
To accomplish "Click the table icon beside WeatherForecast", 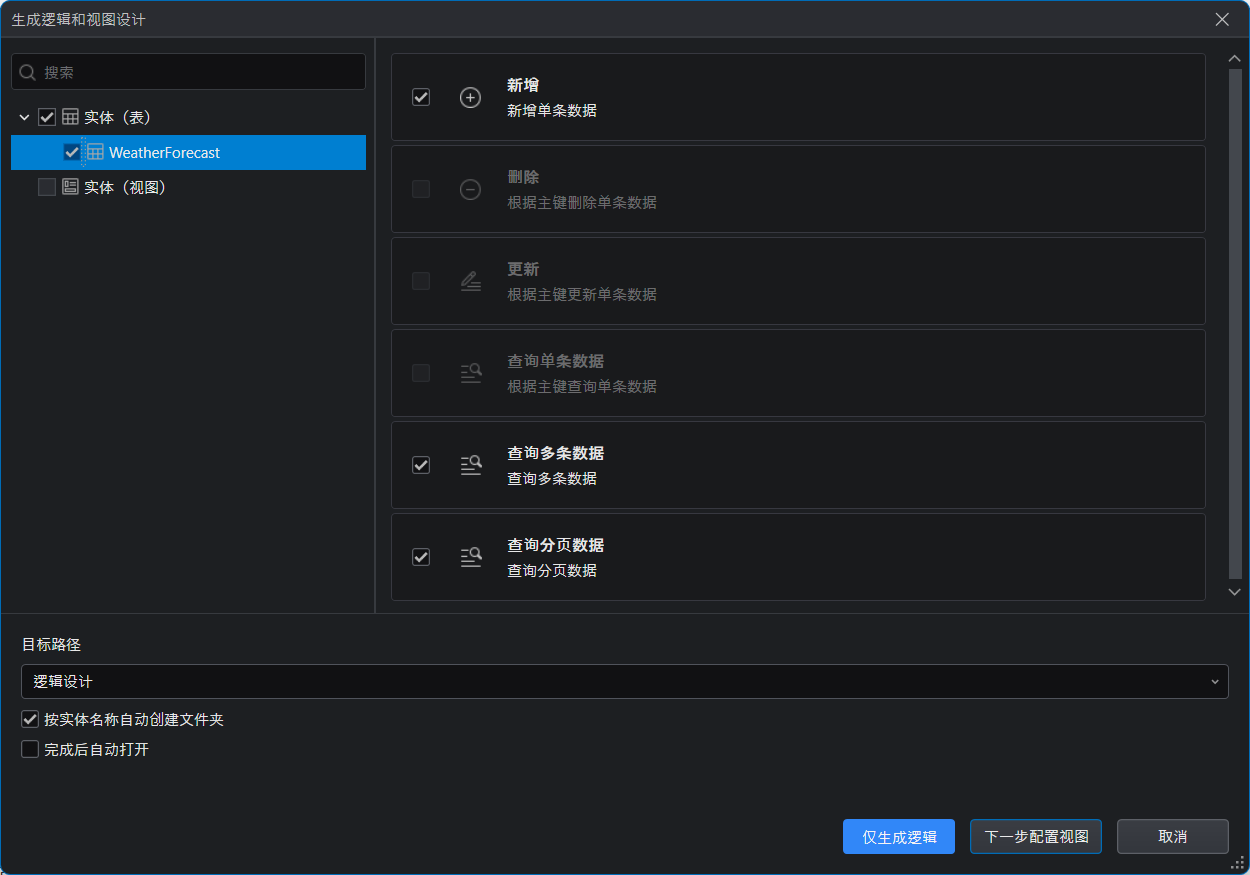I will click(x=95, y=153).
